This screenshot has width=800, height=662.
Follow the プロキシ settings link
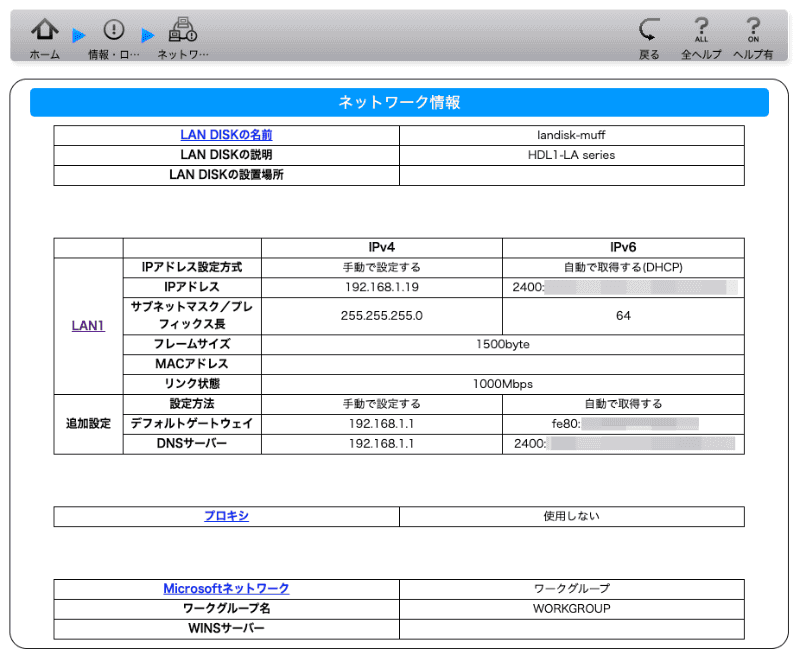click(226, 516)
